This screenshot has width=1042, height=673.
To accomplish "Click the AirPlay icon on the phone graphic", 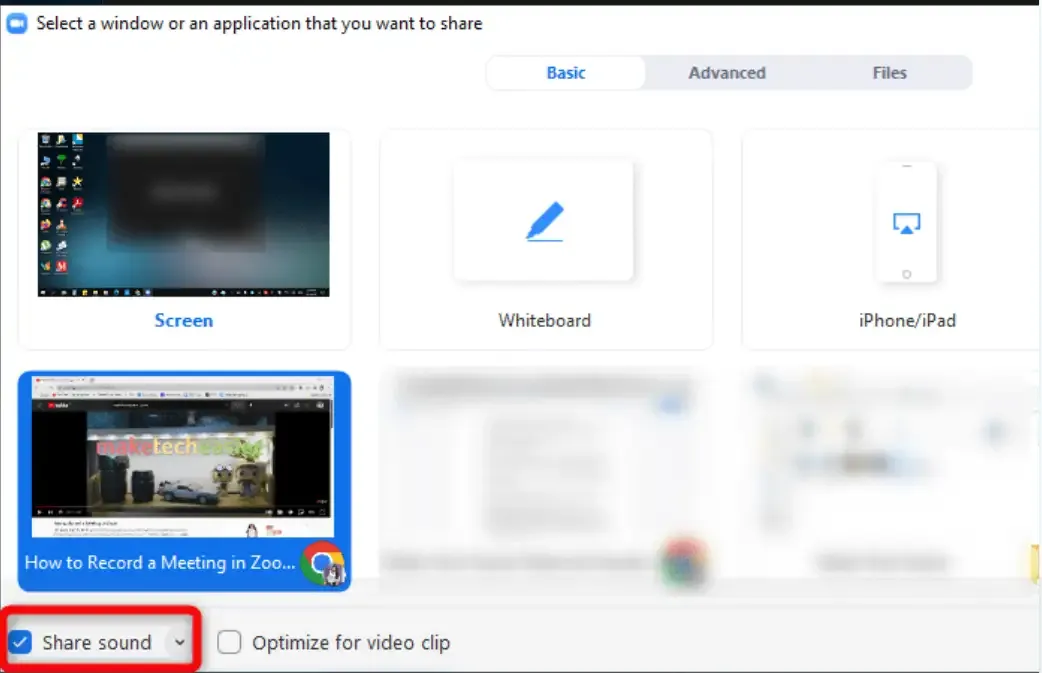I will coord(906,224).
